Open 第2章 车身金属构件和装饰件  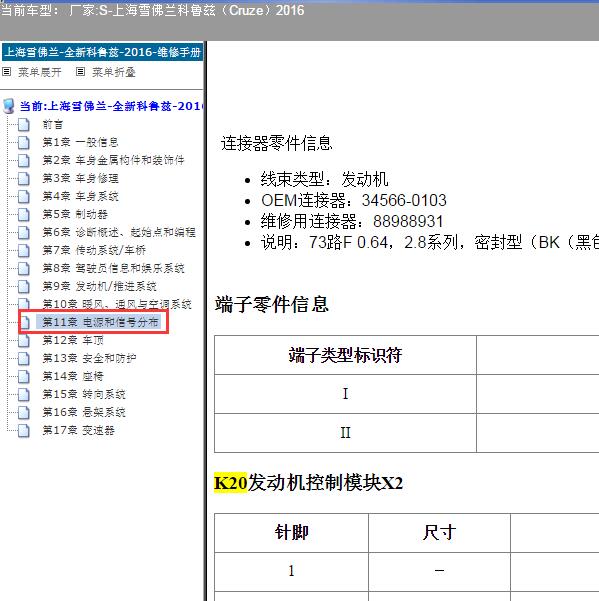pos(113,160)
